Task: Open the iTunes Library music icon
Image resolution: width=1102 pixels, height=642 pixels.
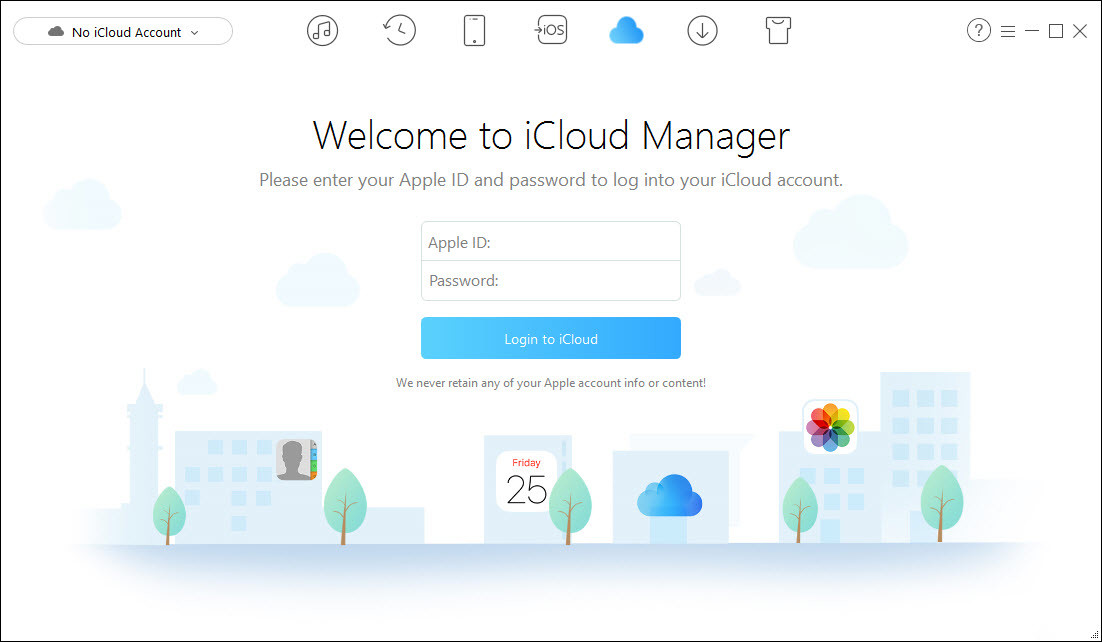Action: (323, 31)
